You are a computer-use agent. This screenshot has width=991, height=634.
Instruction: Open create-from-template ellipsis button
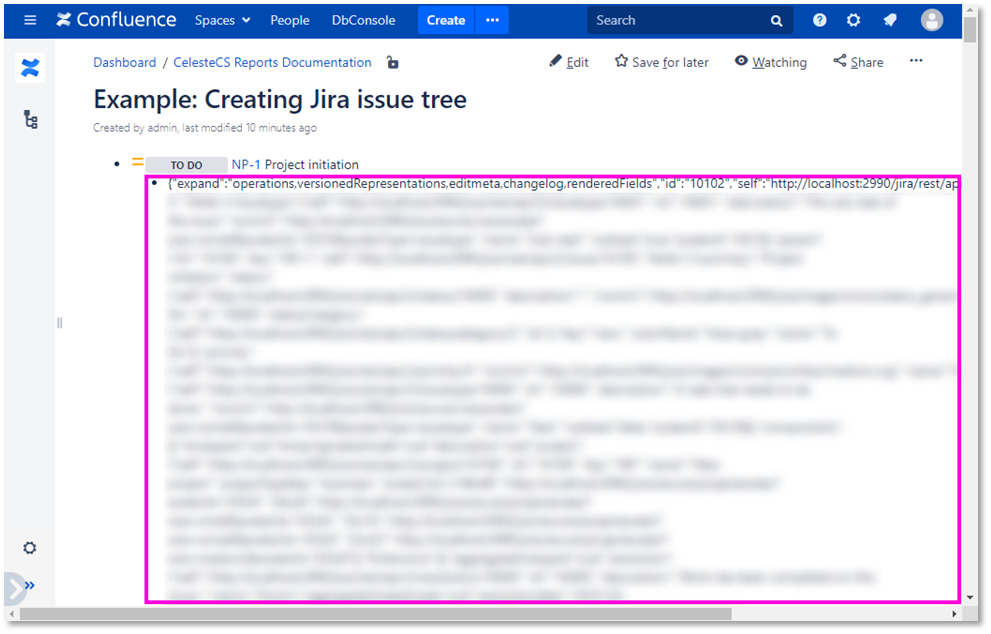(x=492, y=20)
